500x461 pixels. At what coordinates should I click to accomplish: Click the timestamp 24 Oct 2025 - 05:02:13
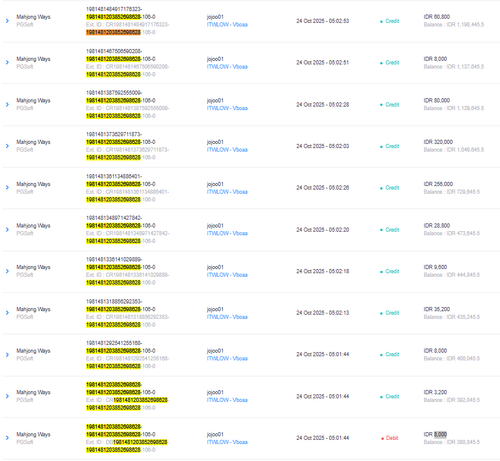click(323, 313)
